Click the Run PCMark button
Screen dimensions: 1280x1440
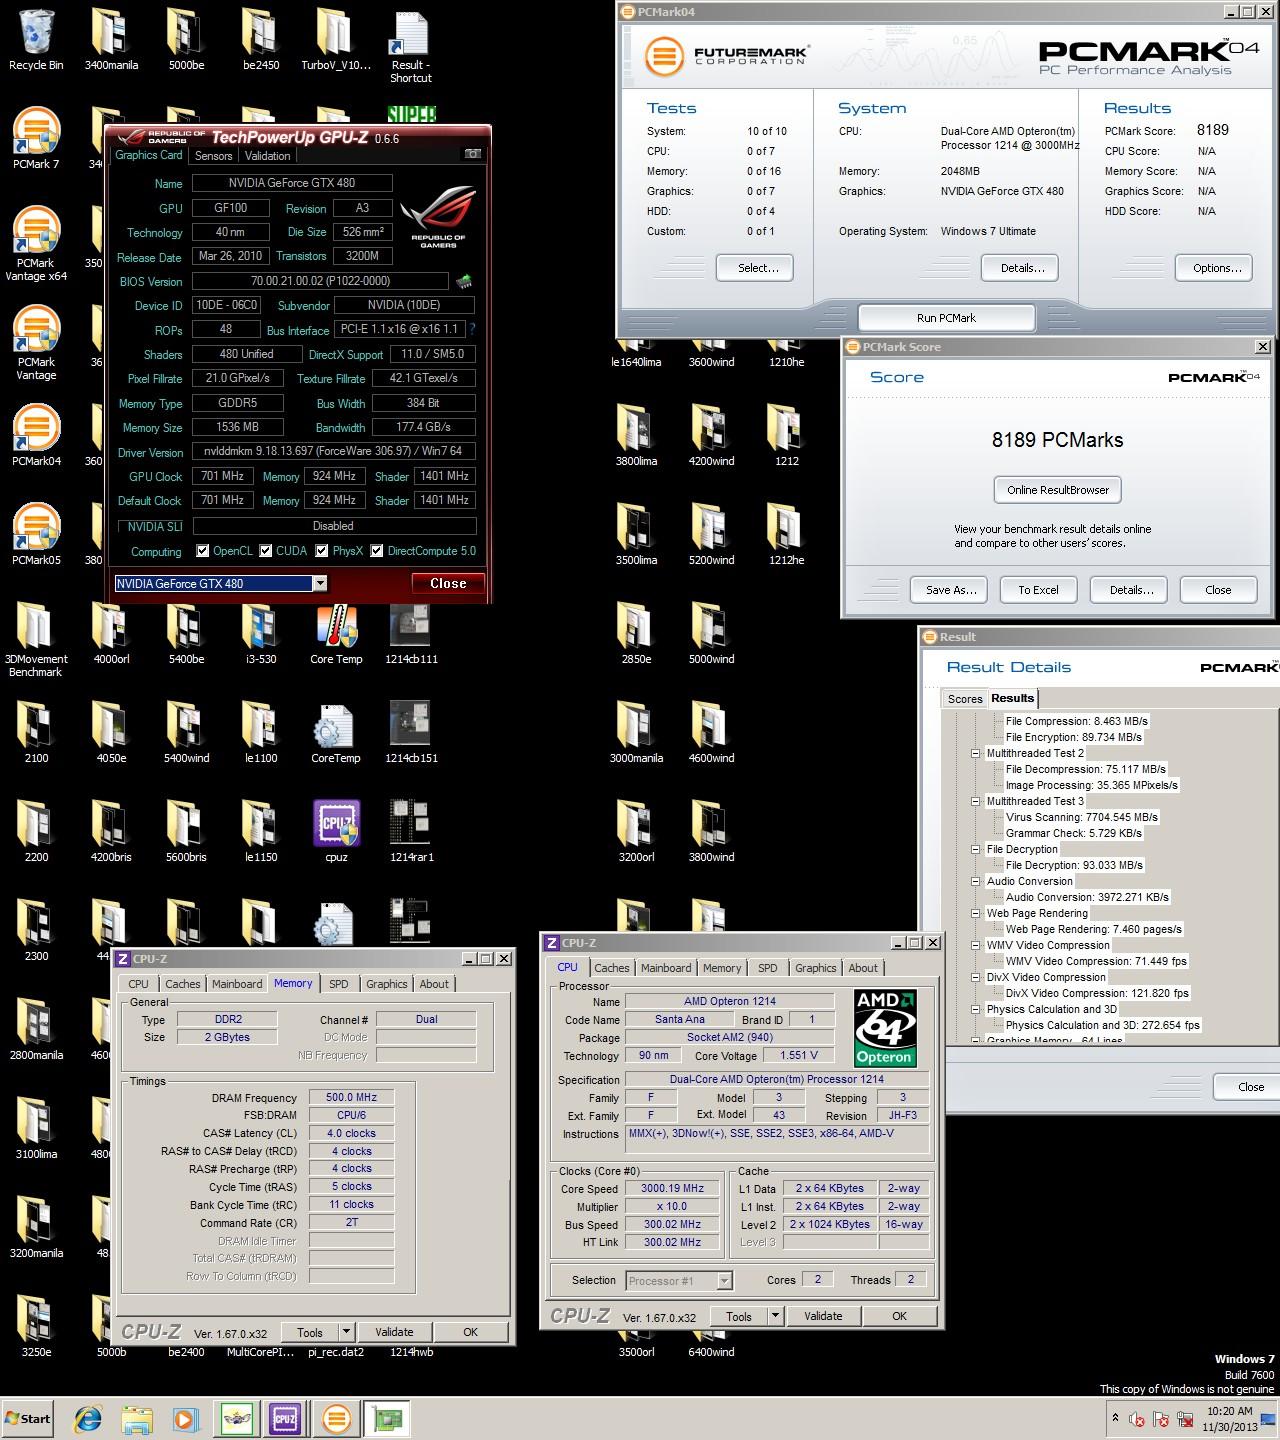point(946,318)
